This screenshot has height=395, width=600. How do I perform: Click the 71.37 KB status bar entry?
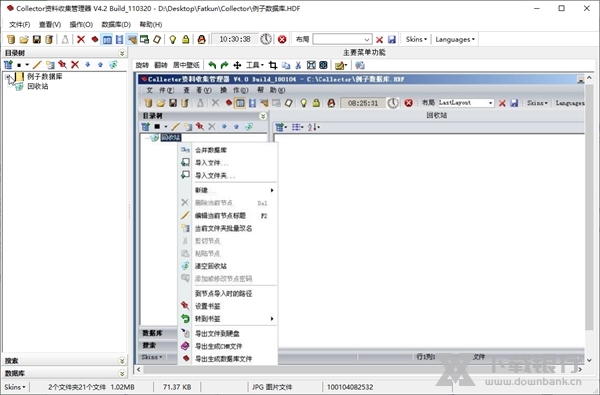pyautogui.click(x=177, y=387)
